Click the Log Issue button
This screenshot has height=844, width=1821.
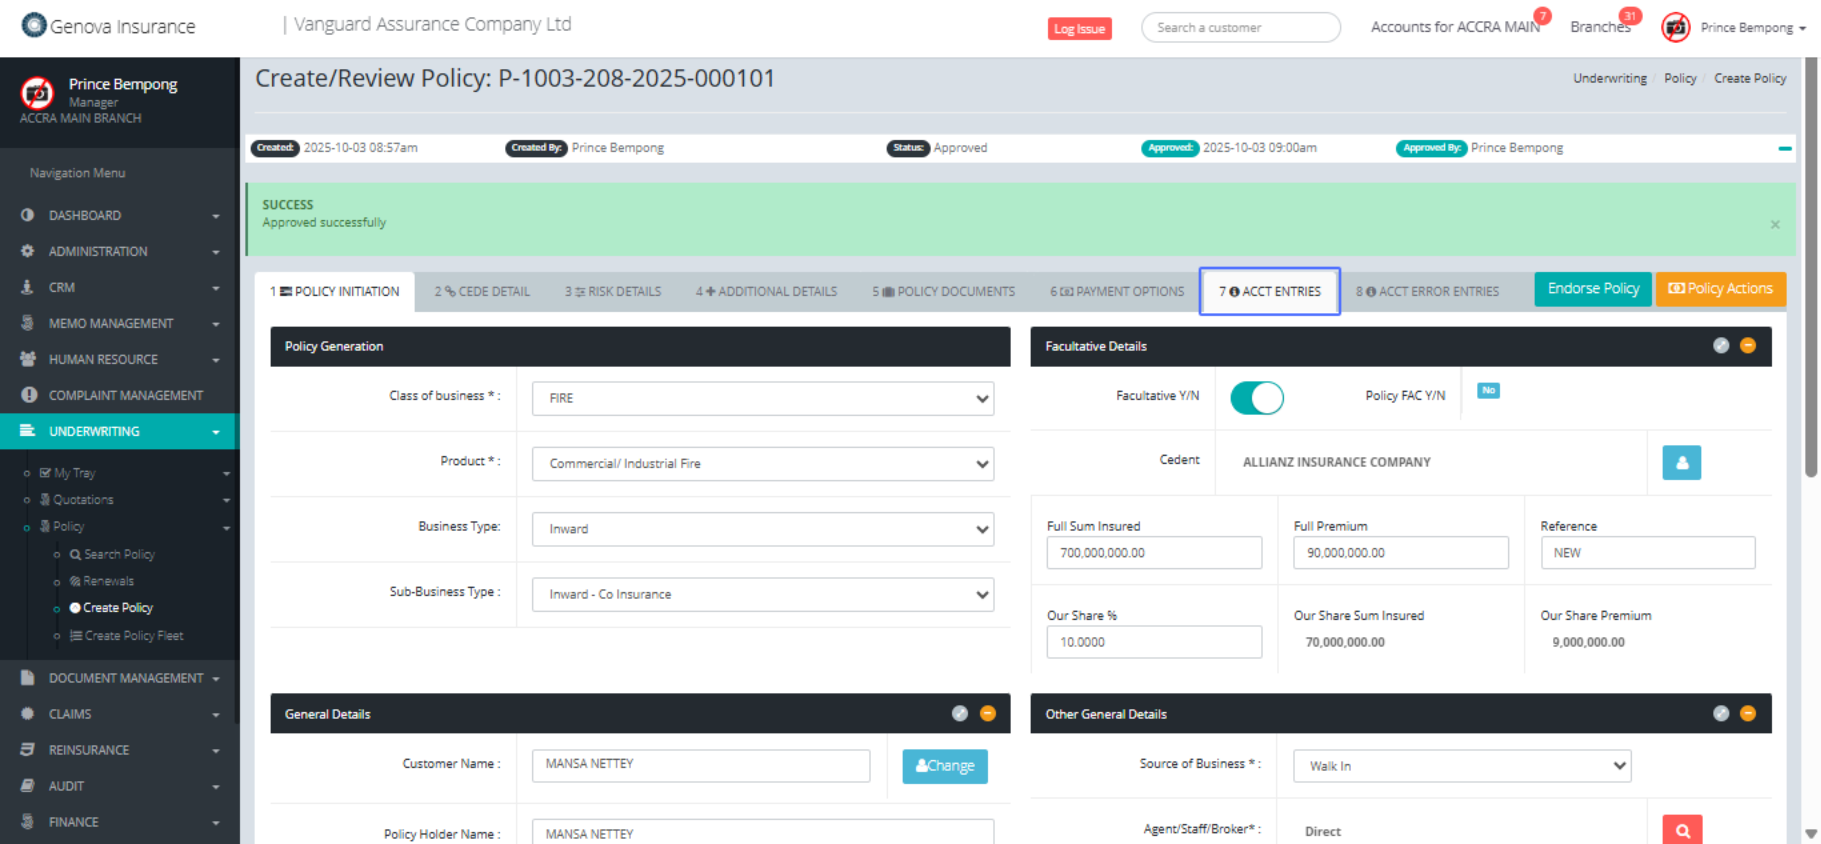point(1079,29)
